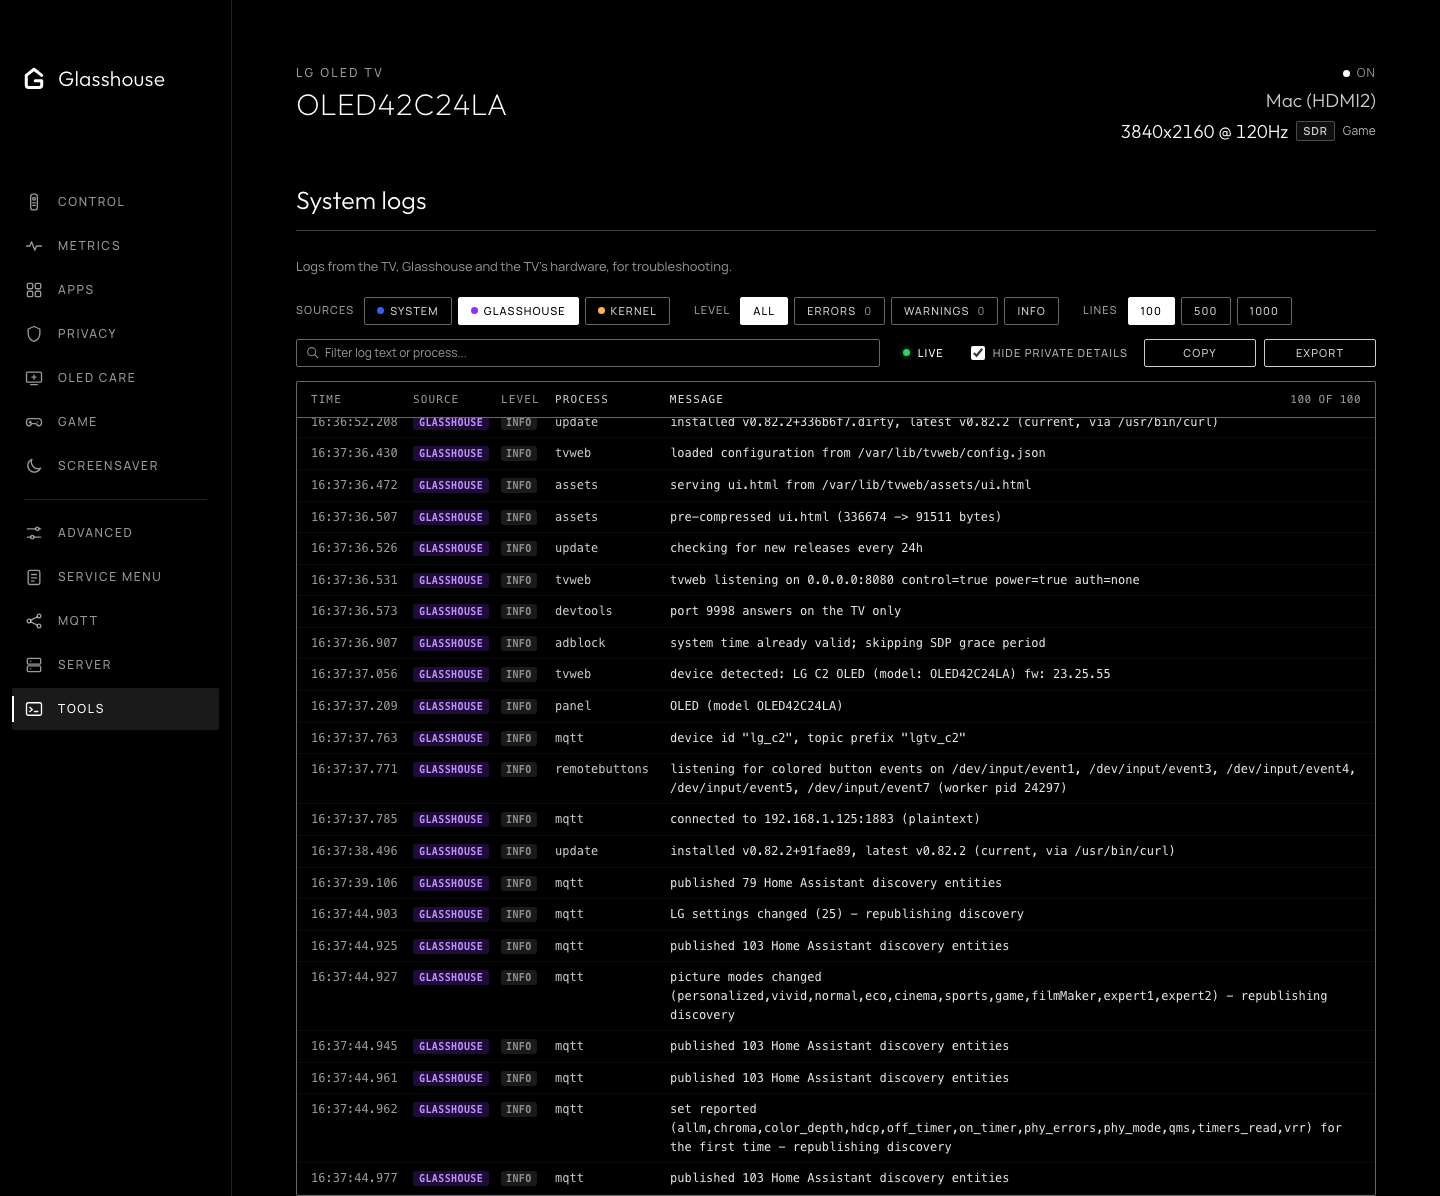This screenshot has height=1196, width=1440.
Task: Click the Time column header
Action: click(x=326, y=399)
